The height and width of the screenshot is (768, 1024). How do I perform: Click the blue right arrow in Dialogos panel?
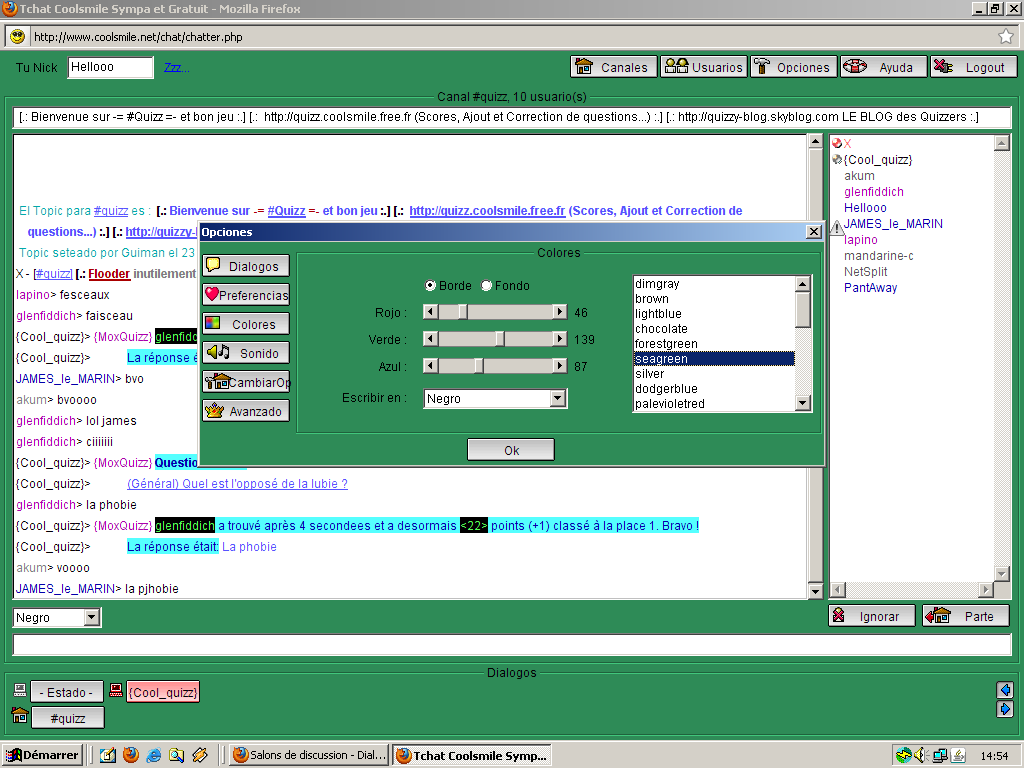point(1005,709)
